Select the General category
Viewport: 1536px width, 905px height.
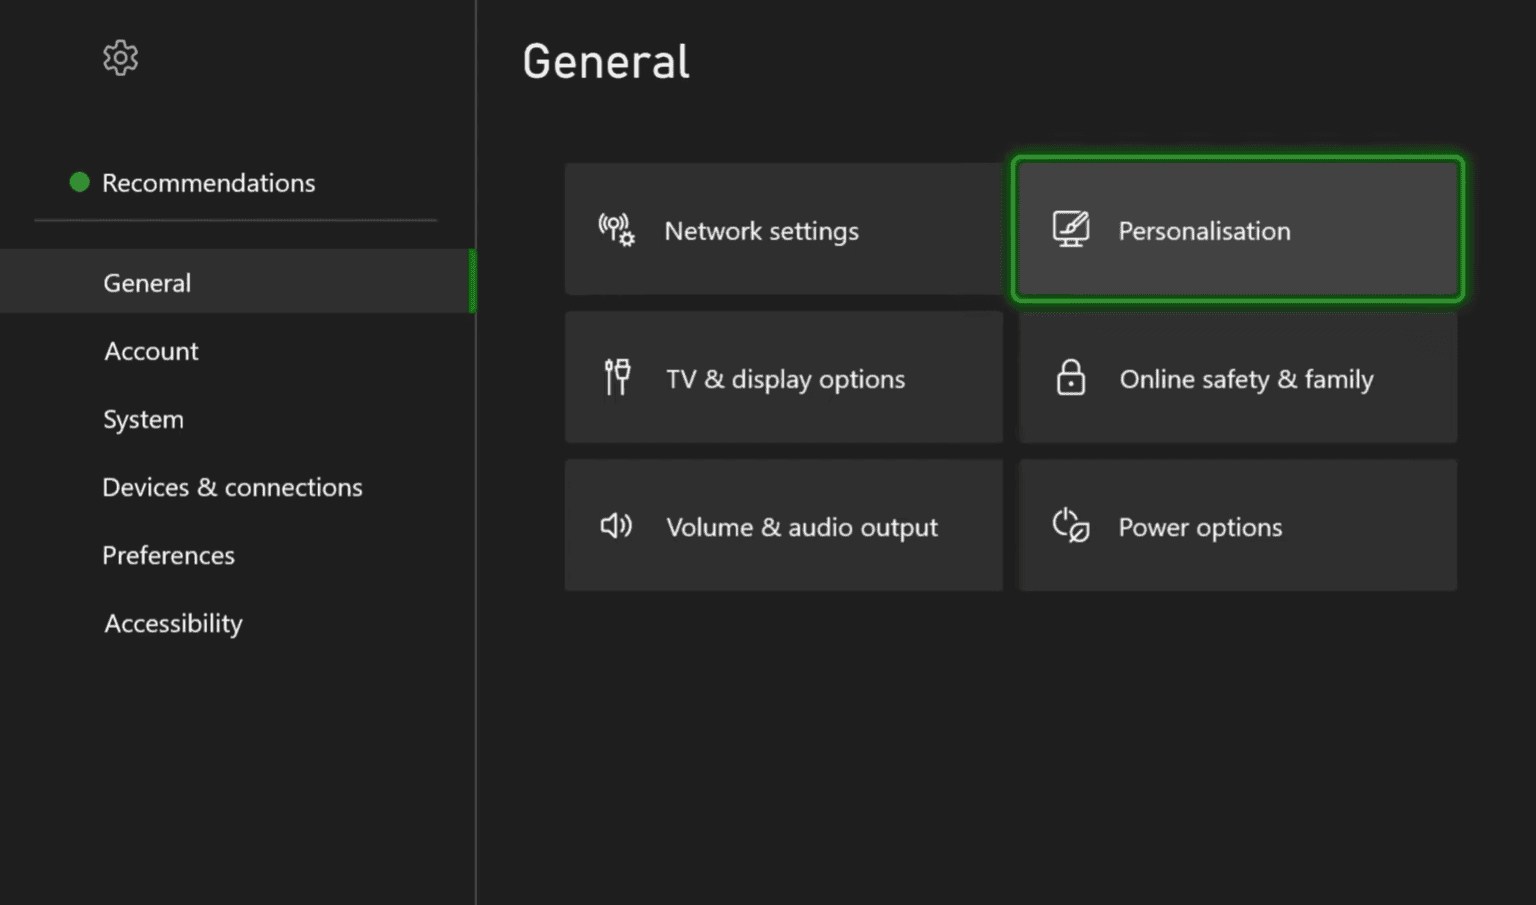[x=237, y=282]
